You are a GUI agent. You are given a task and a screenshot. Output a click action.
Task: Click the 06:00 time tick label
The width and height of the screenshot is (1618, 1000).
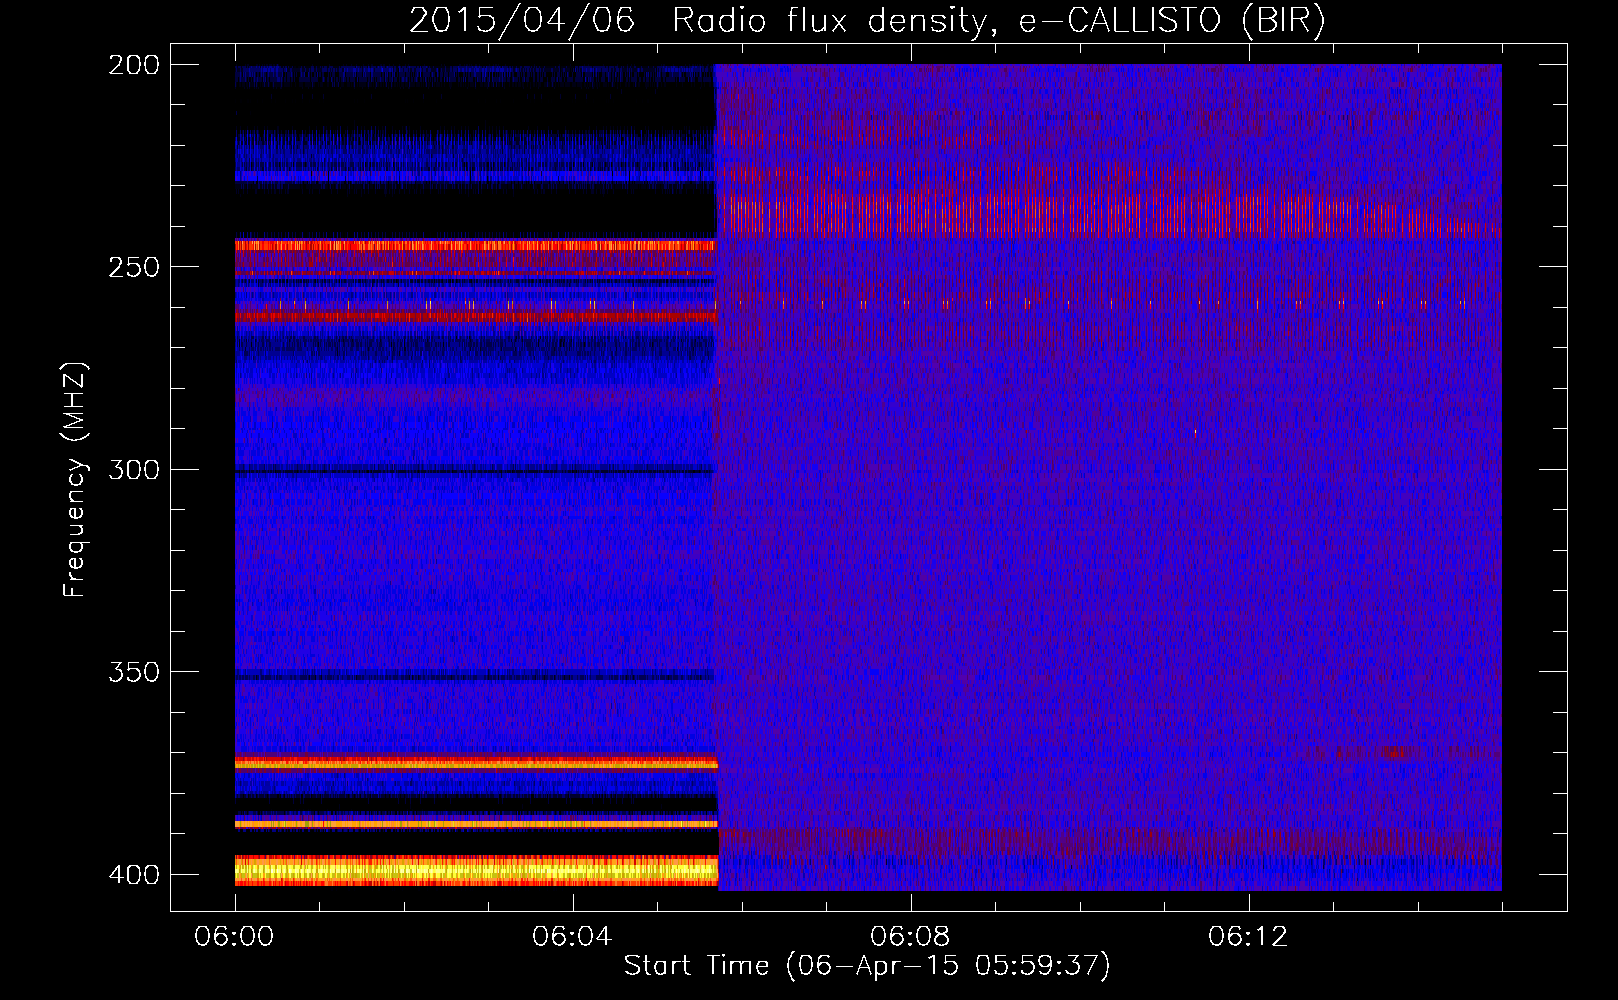tap(234, 937)
